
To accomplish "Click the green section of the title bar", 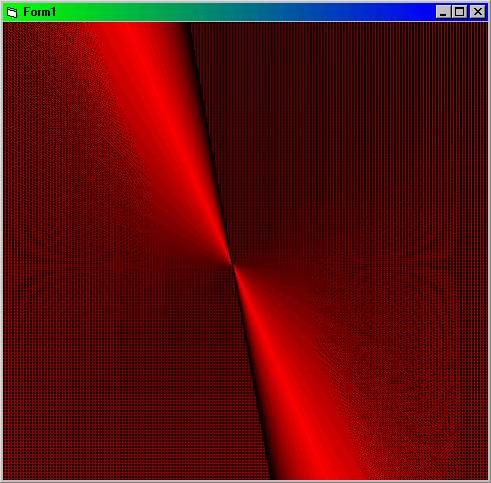I will pos(100,12).
